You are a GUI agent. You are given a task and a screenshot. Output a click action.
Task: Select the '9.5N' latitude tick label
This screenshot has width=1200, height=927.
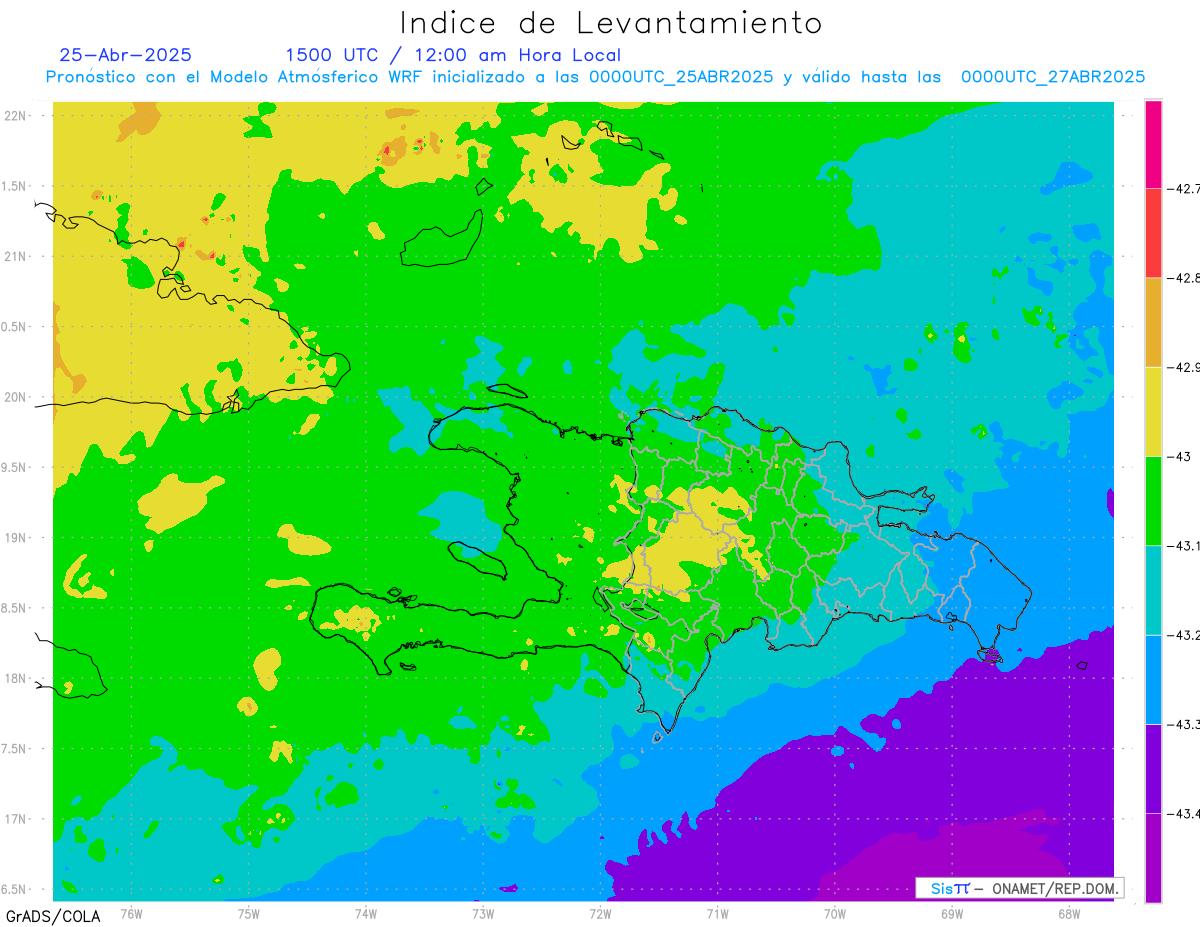point(14,467)
